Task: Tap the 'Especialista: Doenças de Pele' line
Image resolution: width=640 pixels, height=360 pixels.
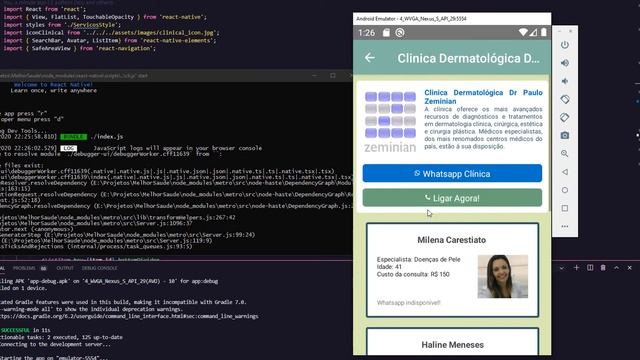Action: pyautogui.click(x=418, y=259)
